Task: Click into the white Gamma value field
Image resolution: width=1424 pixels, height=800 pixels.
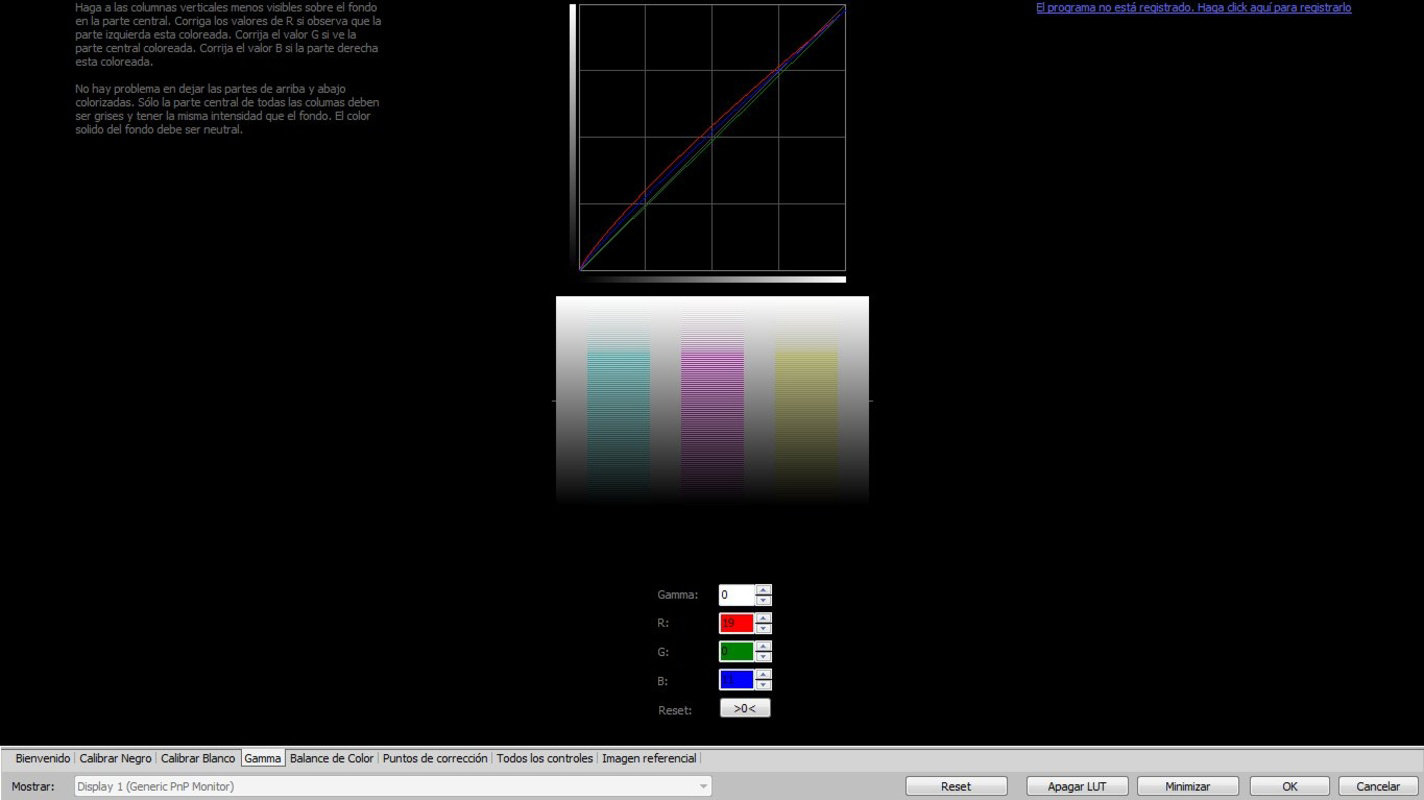Action: (737, 595)
